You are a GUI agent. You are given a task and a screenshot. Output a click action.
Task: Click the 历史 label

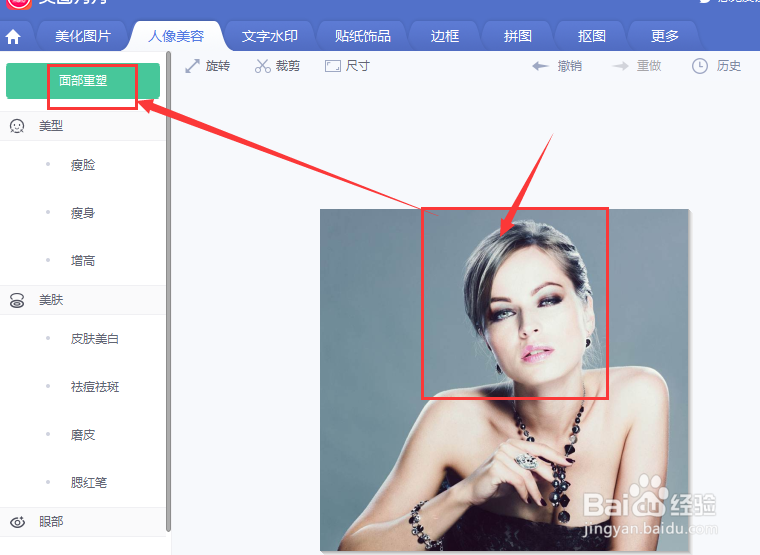728,66
